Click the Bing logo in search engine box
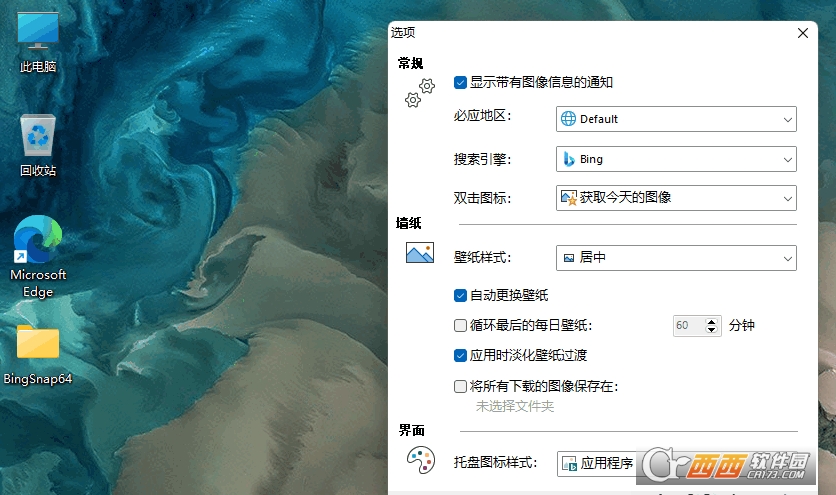The height and width of the screenshot is (495, 836). (569, 159)
